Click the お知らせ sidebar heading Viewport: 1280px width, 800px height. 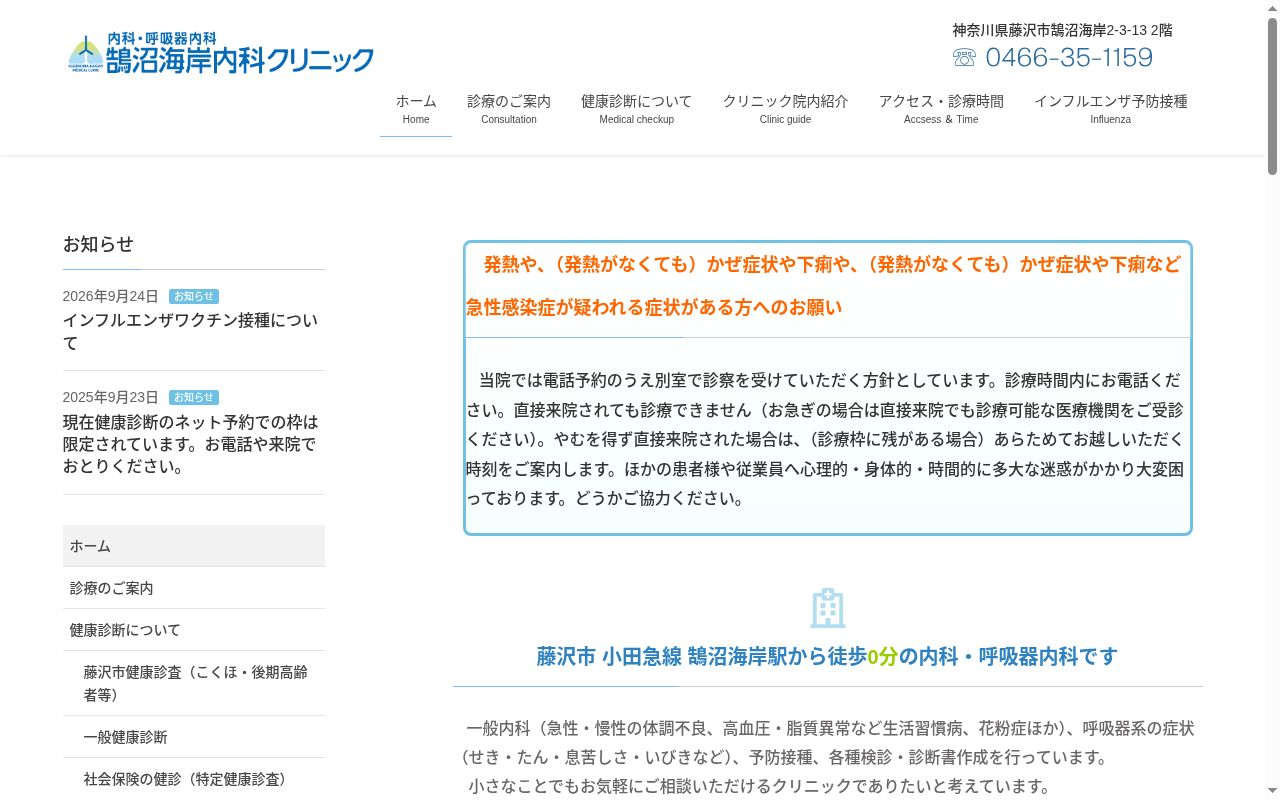click(98, 244)
